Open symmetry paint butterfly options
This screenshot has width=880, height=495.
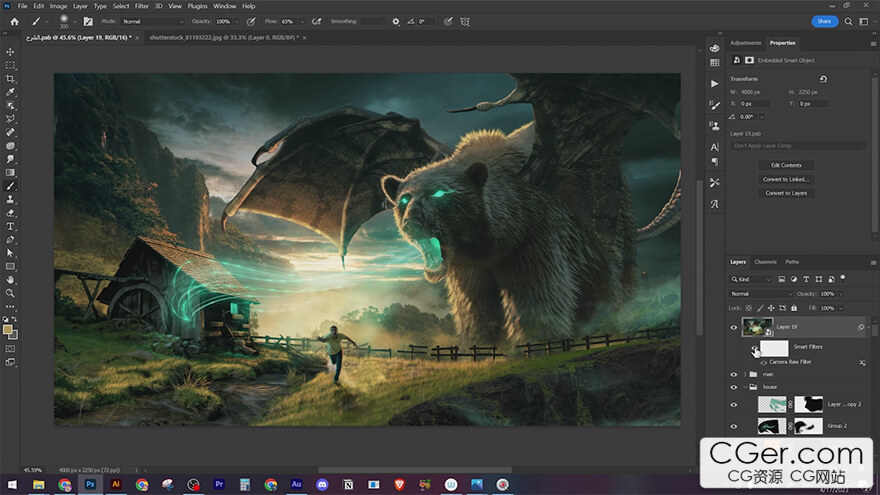[465, 21]
